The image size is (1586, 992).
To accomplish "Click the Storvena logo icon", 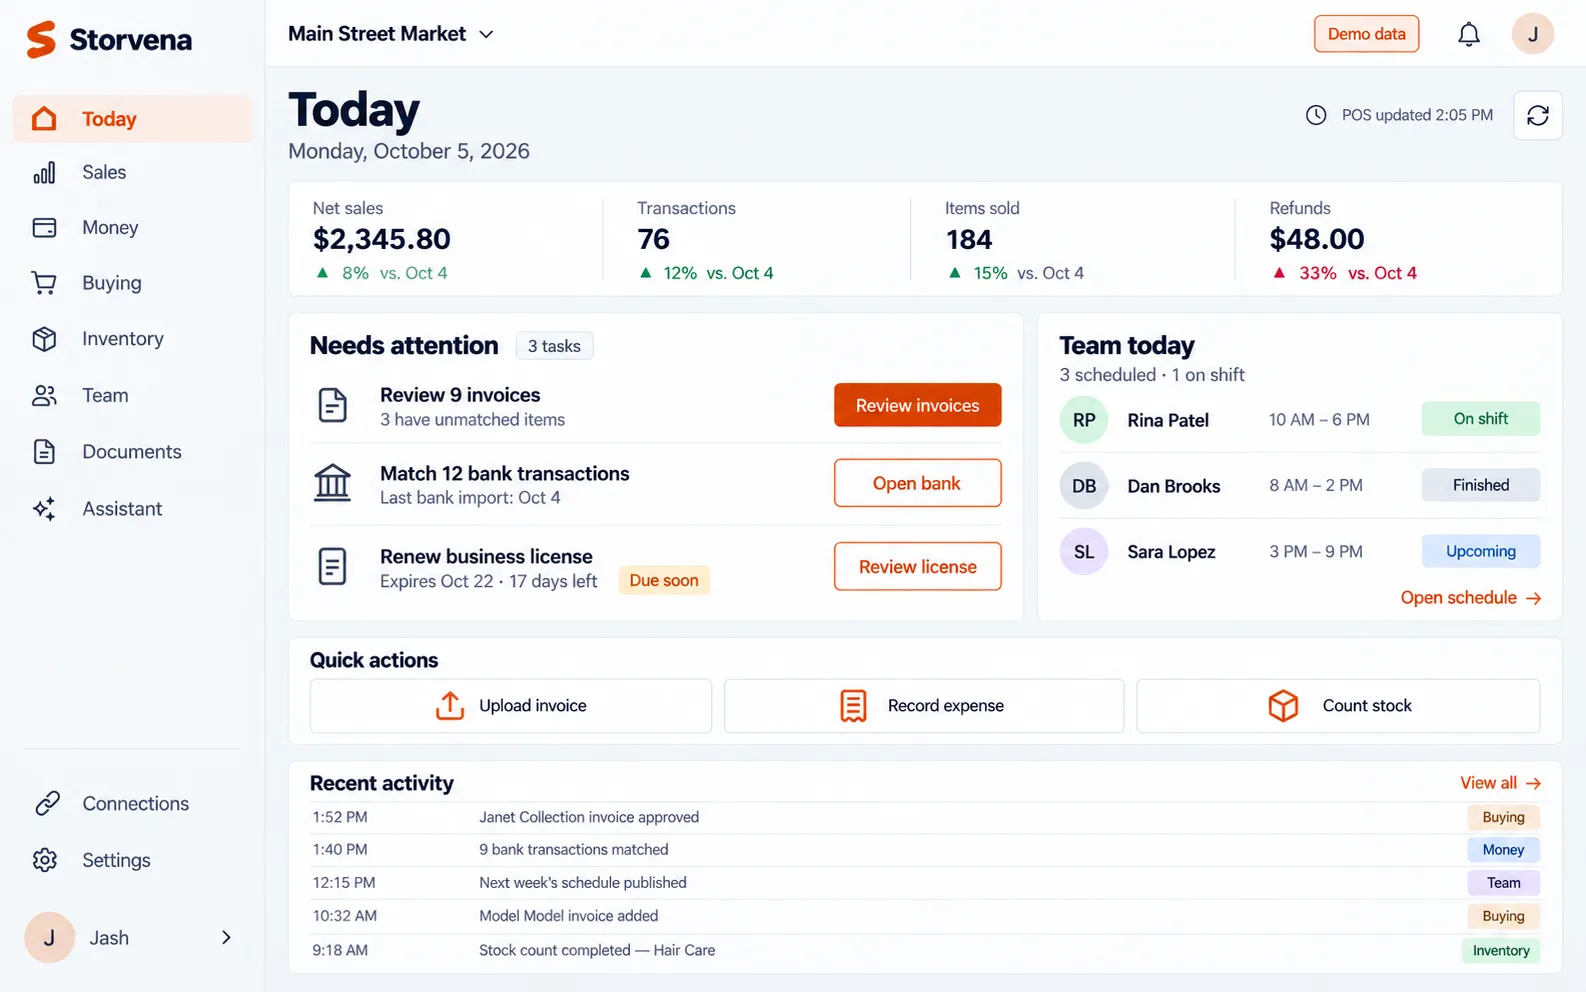I will pos(41,40).
